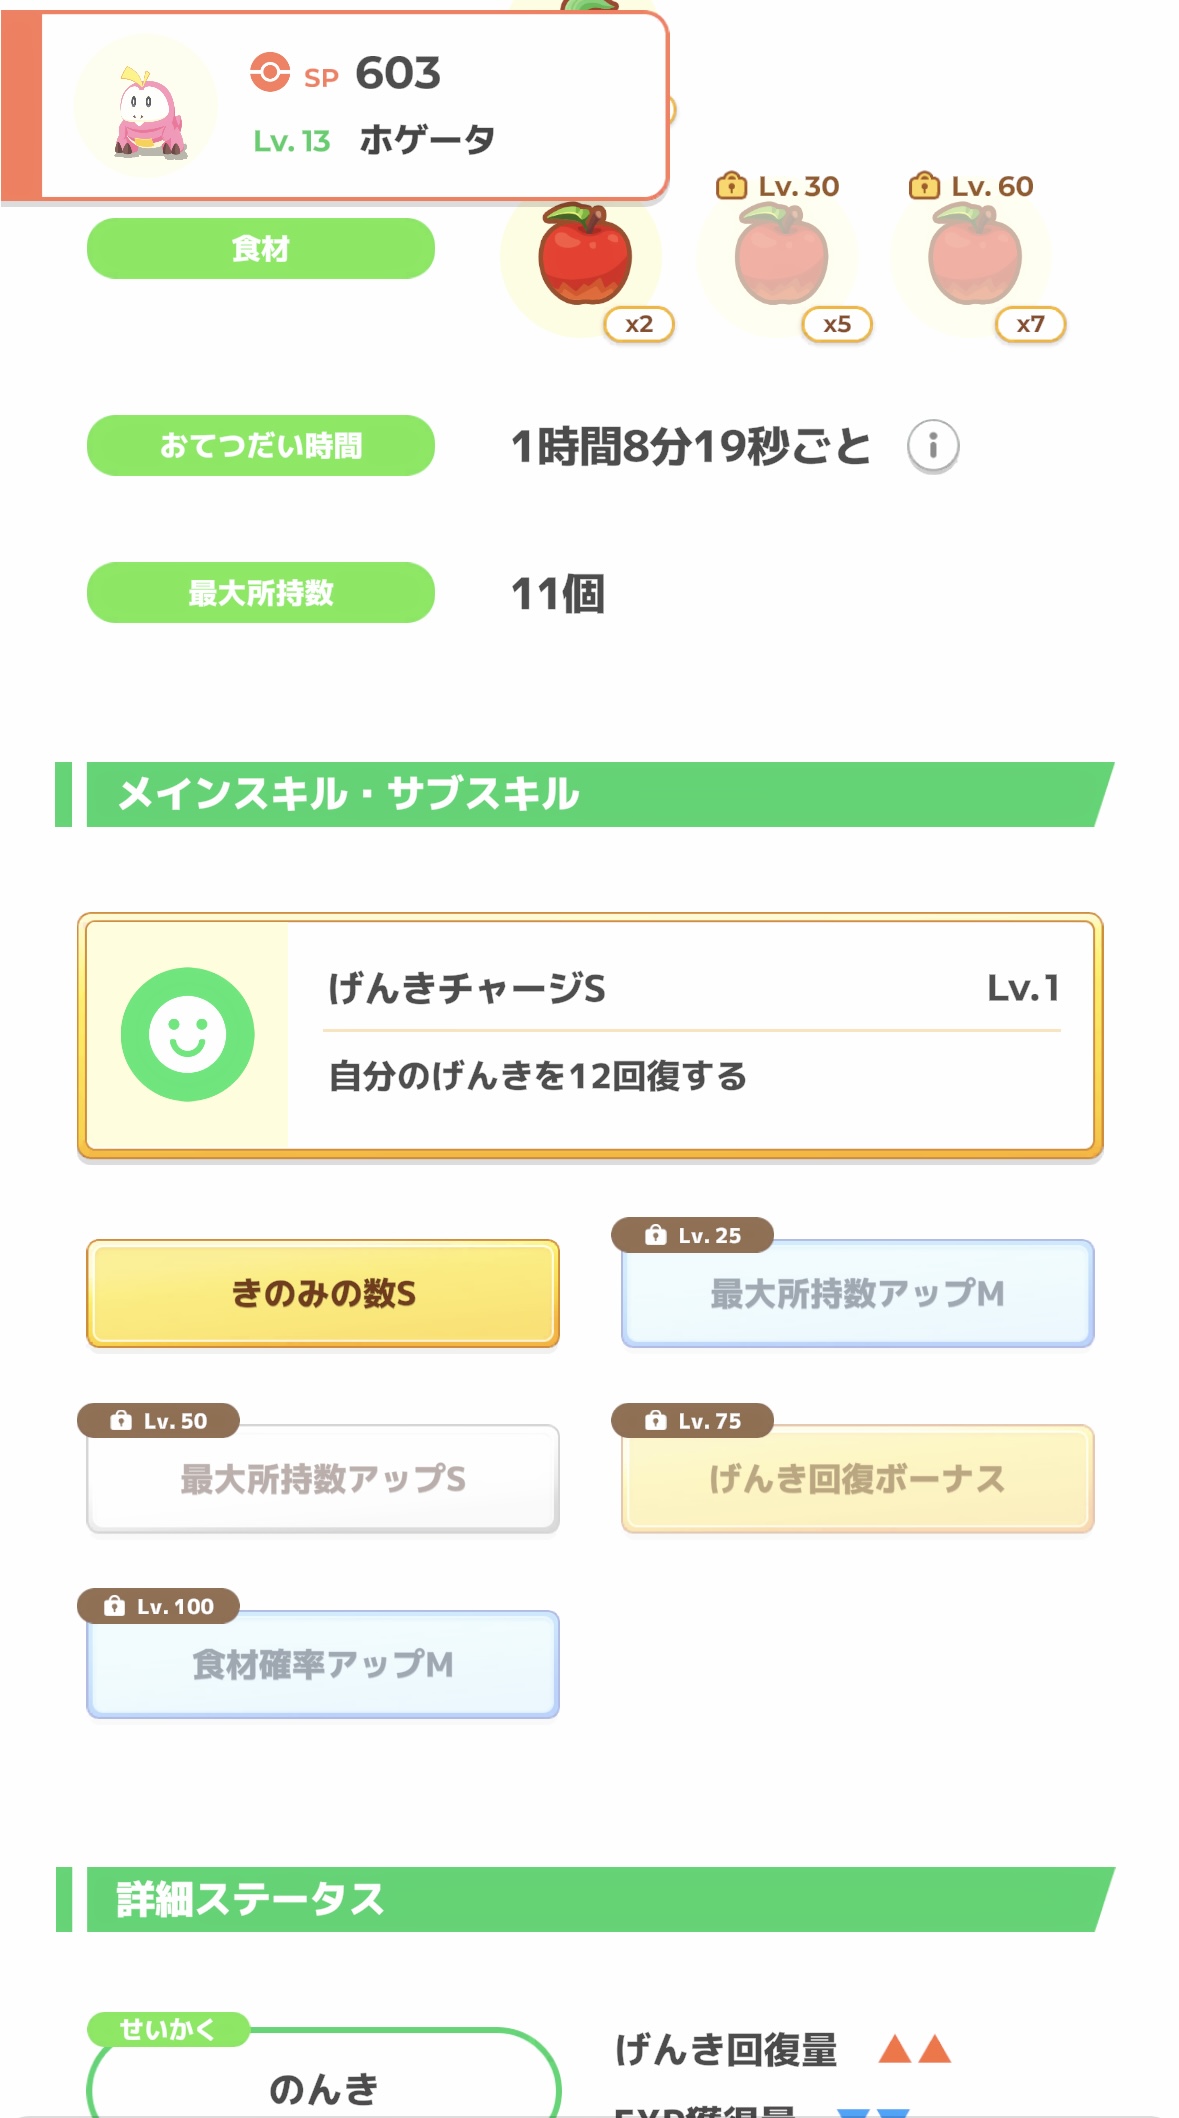1179x2118 pixels.
Task: Tap the げんき回復量 up-arrow indicators
Action: tap(914, 2050)
